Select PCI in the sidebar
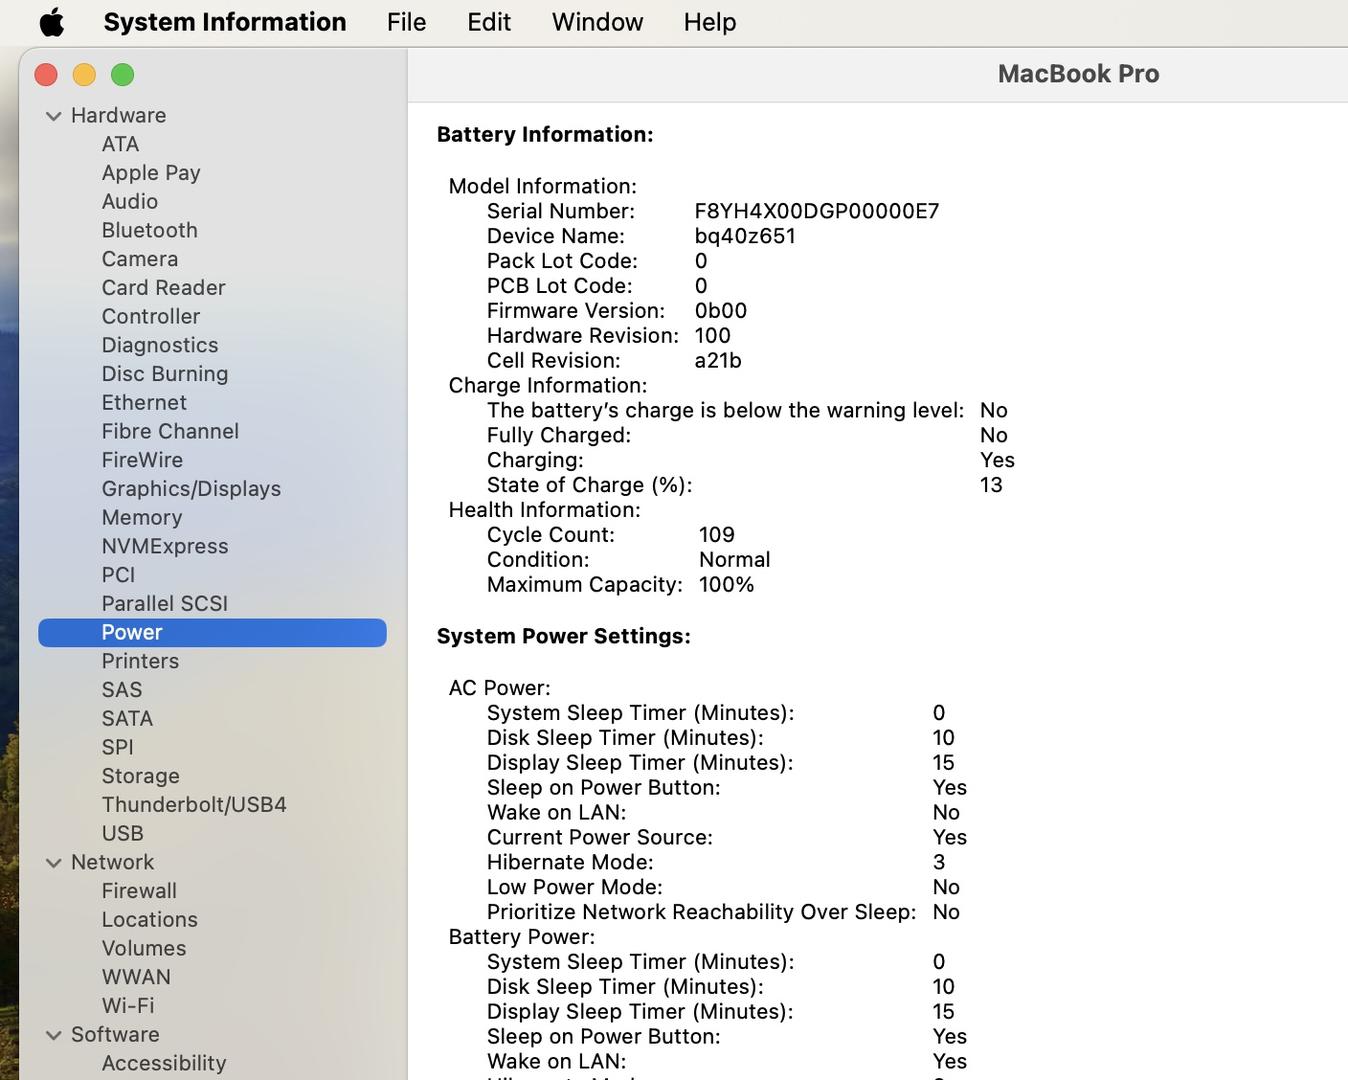Viewport: 1348px width, 1080px height. pos(118,575)
